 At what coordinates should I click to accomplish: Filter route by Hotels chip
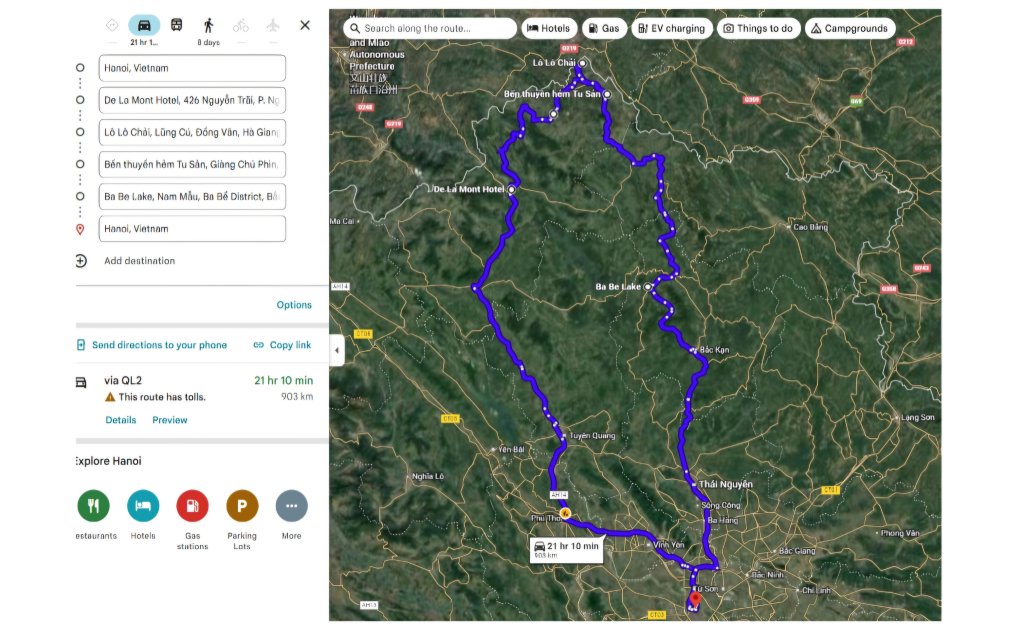point(549,29)
